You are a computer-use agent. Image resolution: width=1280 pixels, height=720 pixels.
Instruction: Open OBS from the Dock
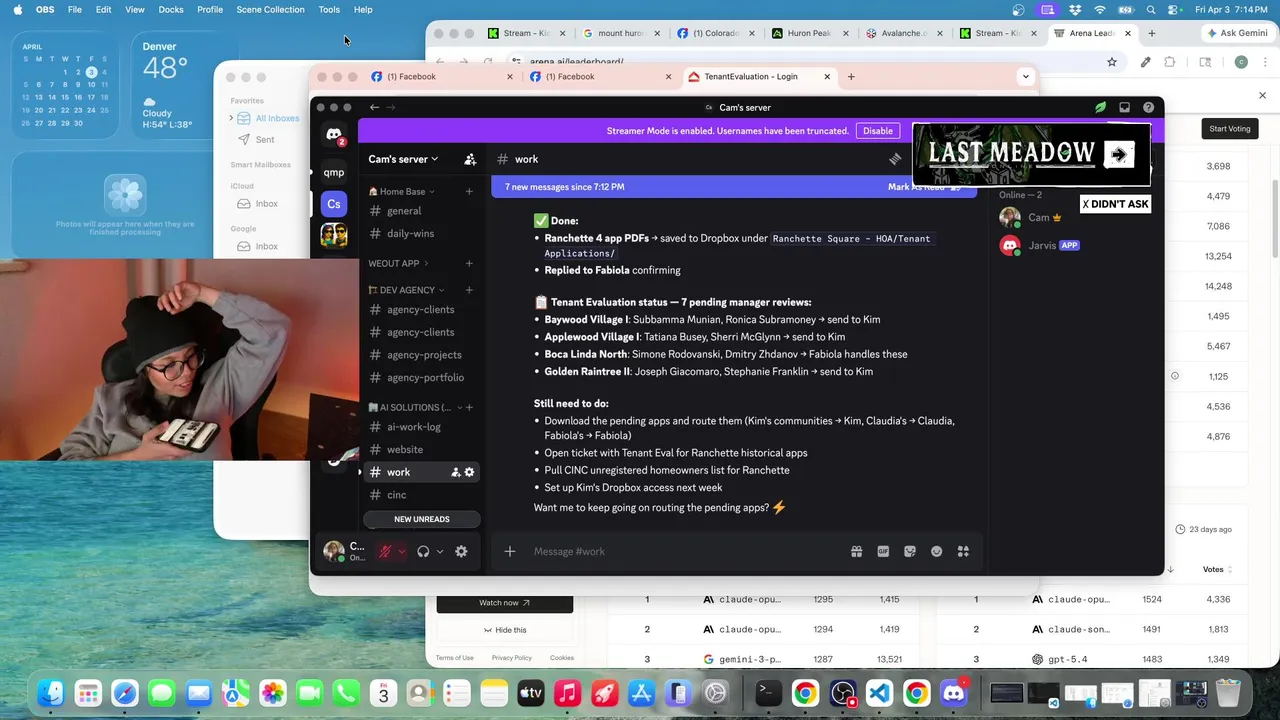843,693
